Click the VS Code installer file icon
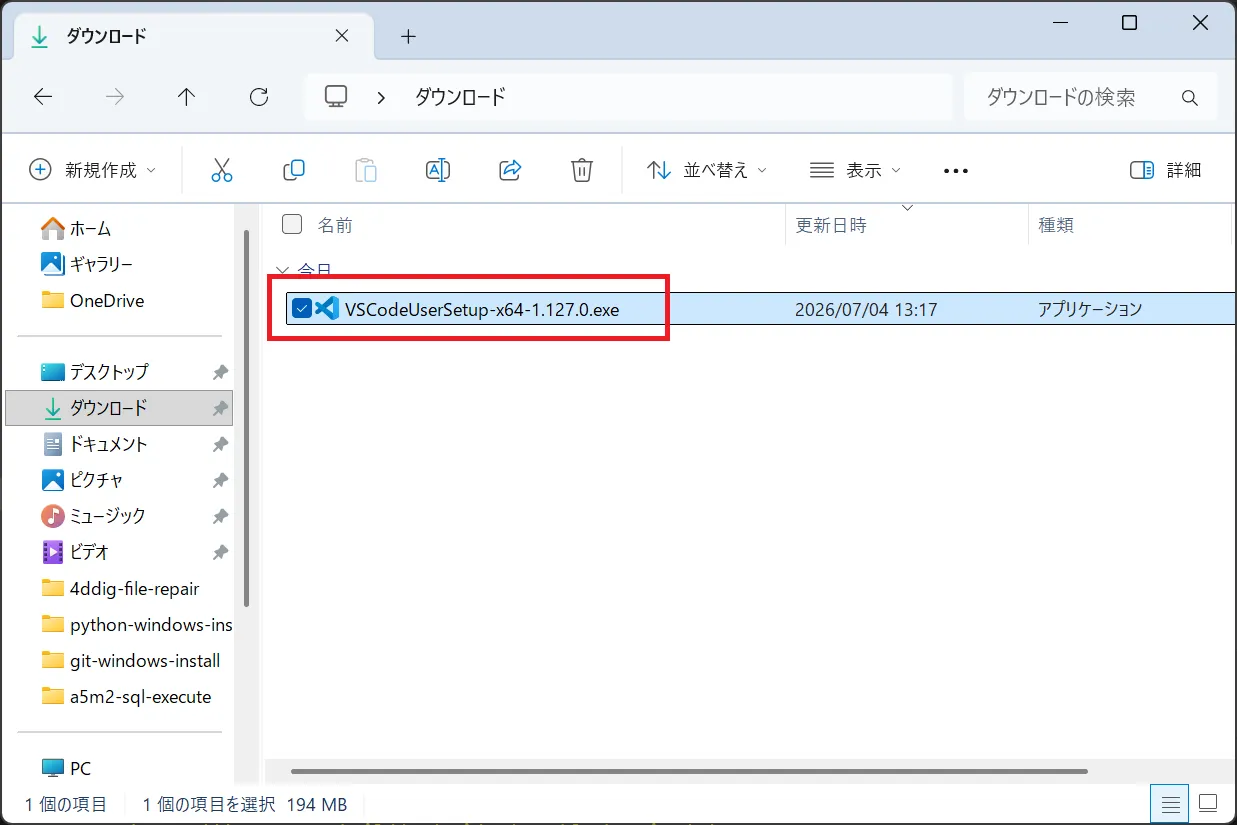This screenshot has width=1237, height=825. click(327, 309)
